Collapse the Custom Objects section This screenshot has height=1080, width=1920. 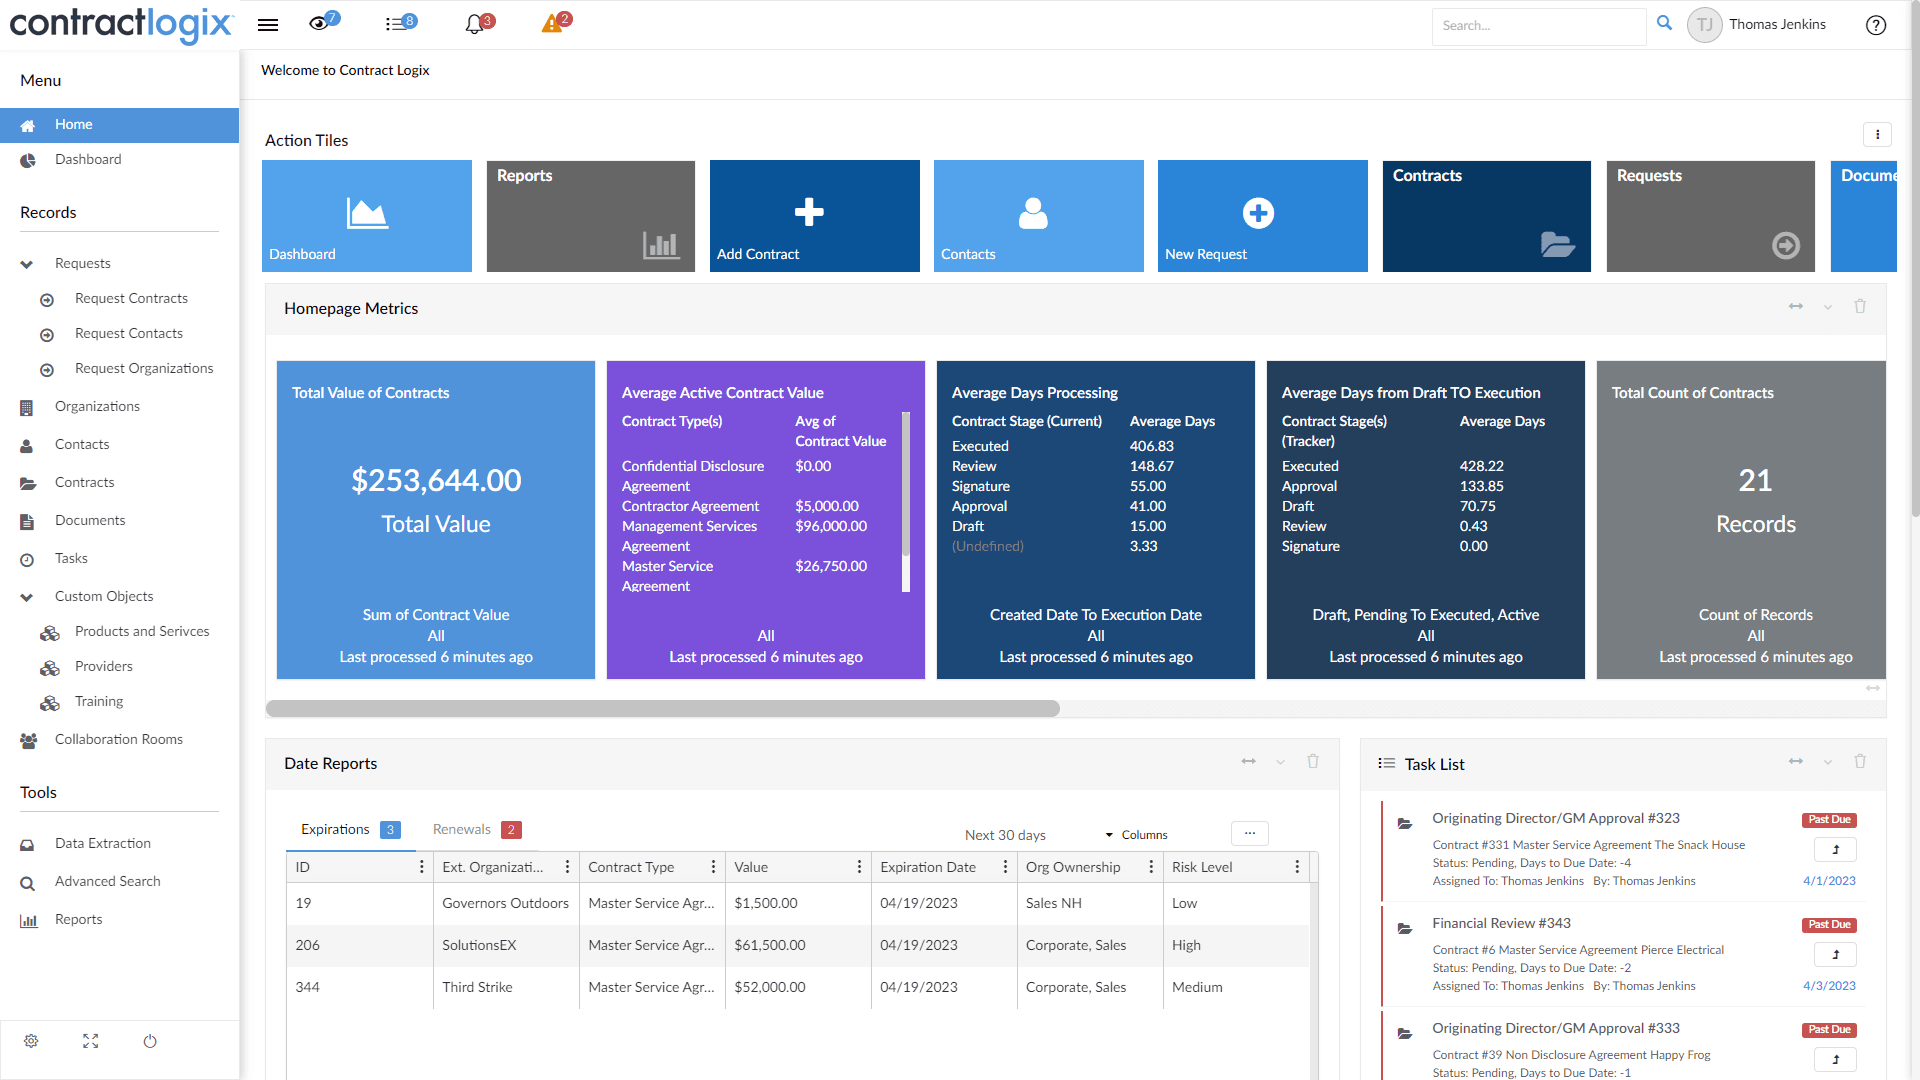[24, 597]
